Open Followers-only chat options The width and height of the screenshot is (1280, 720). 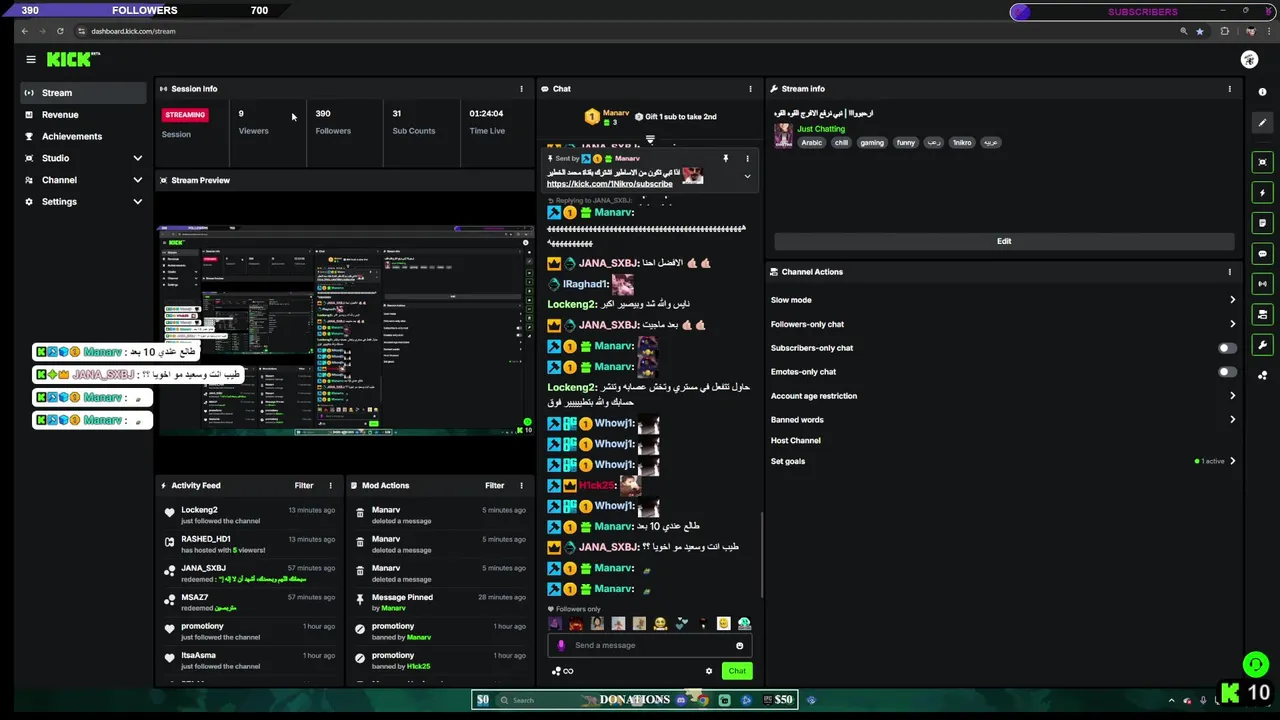[1003, 324]
